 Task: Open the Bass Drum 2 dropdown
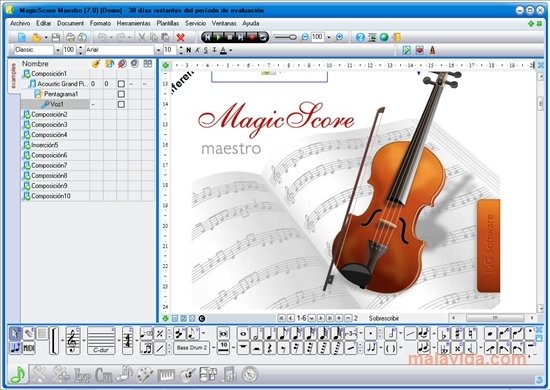213,348
